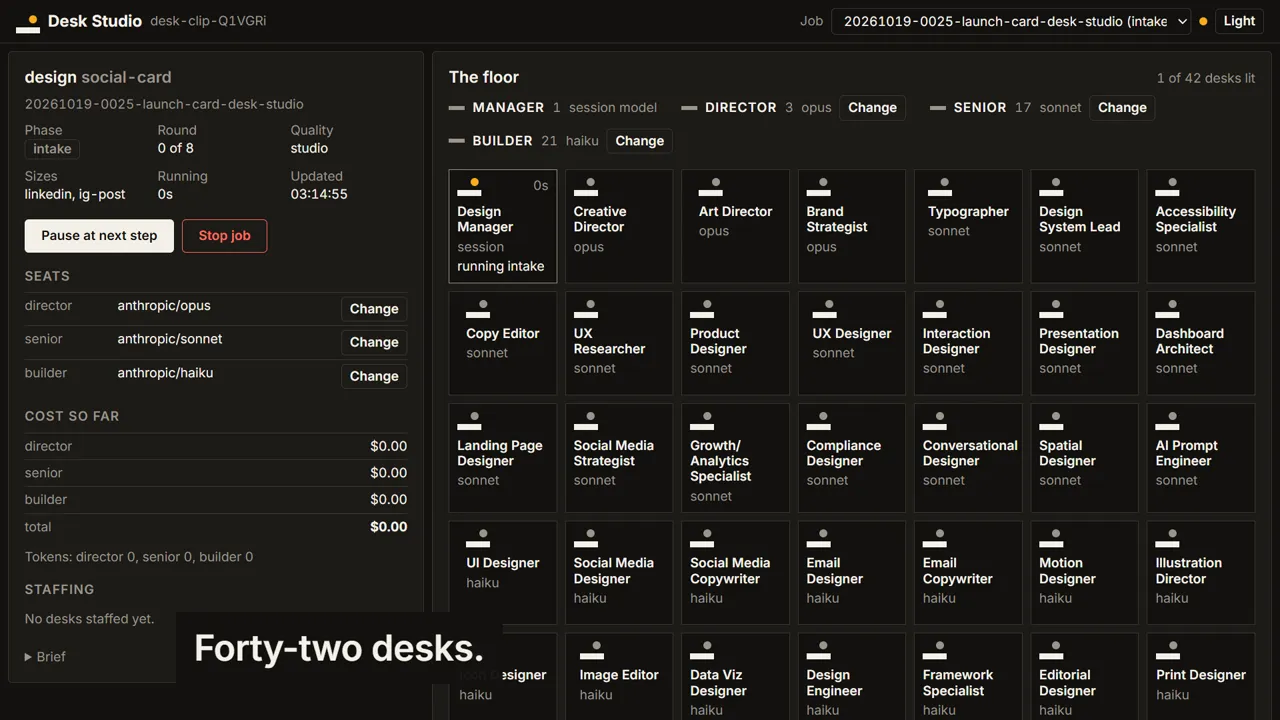Select the UX Designer desk icon

825,309
